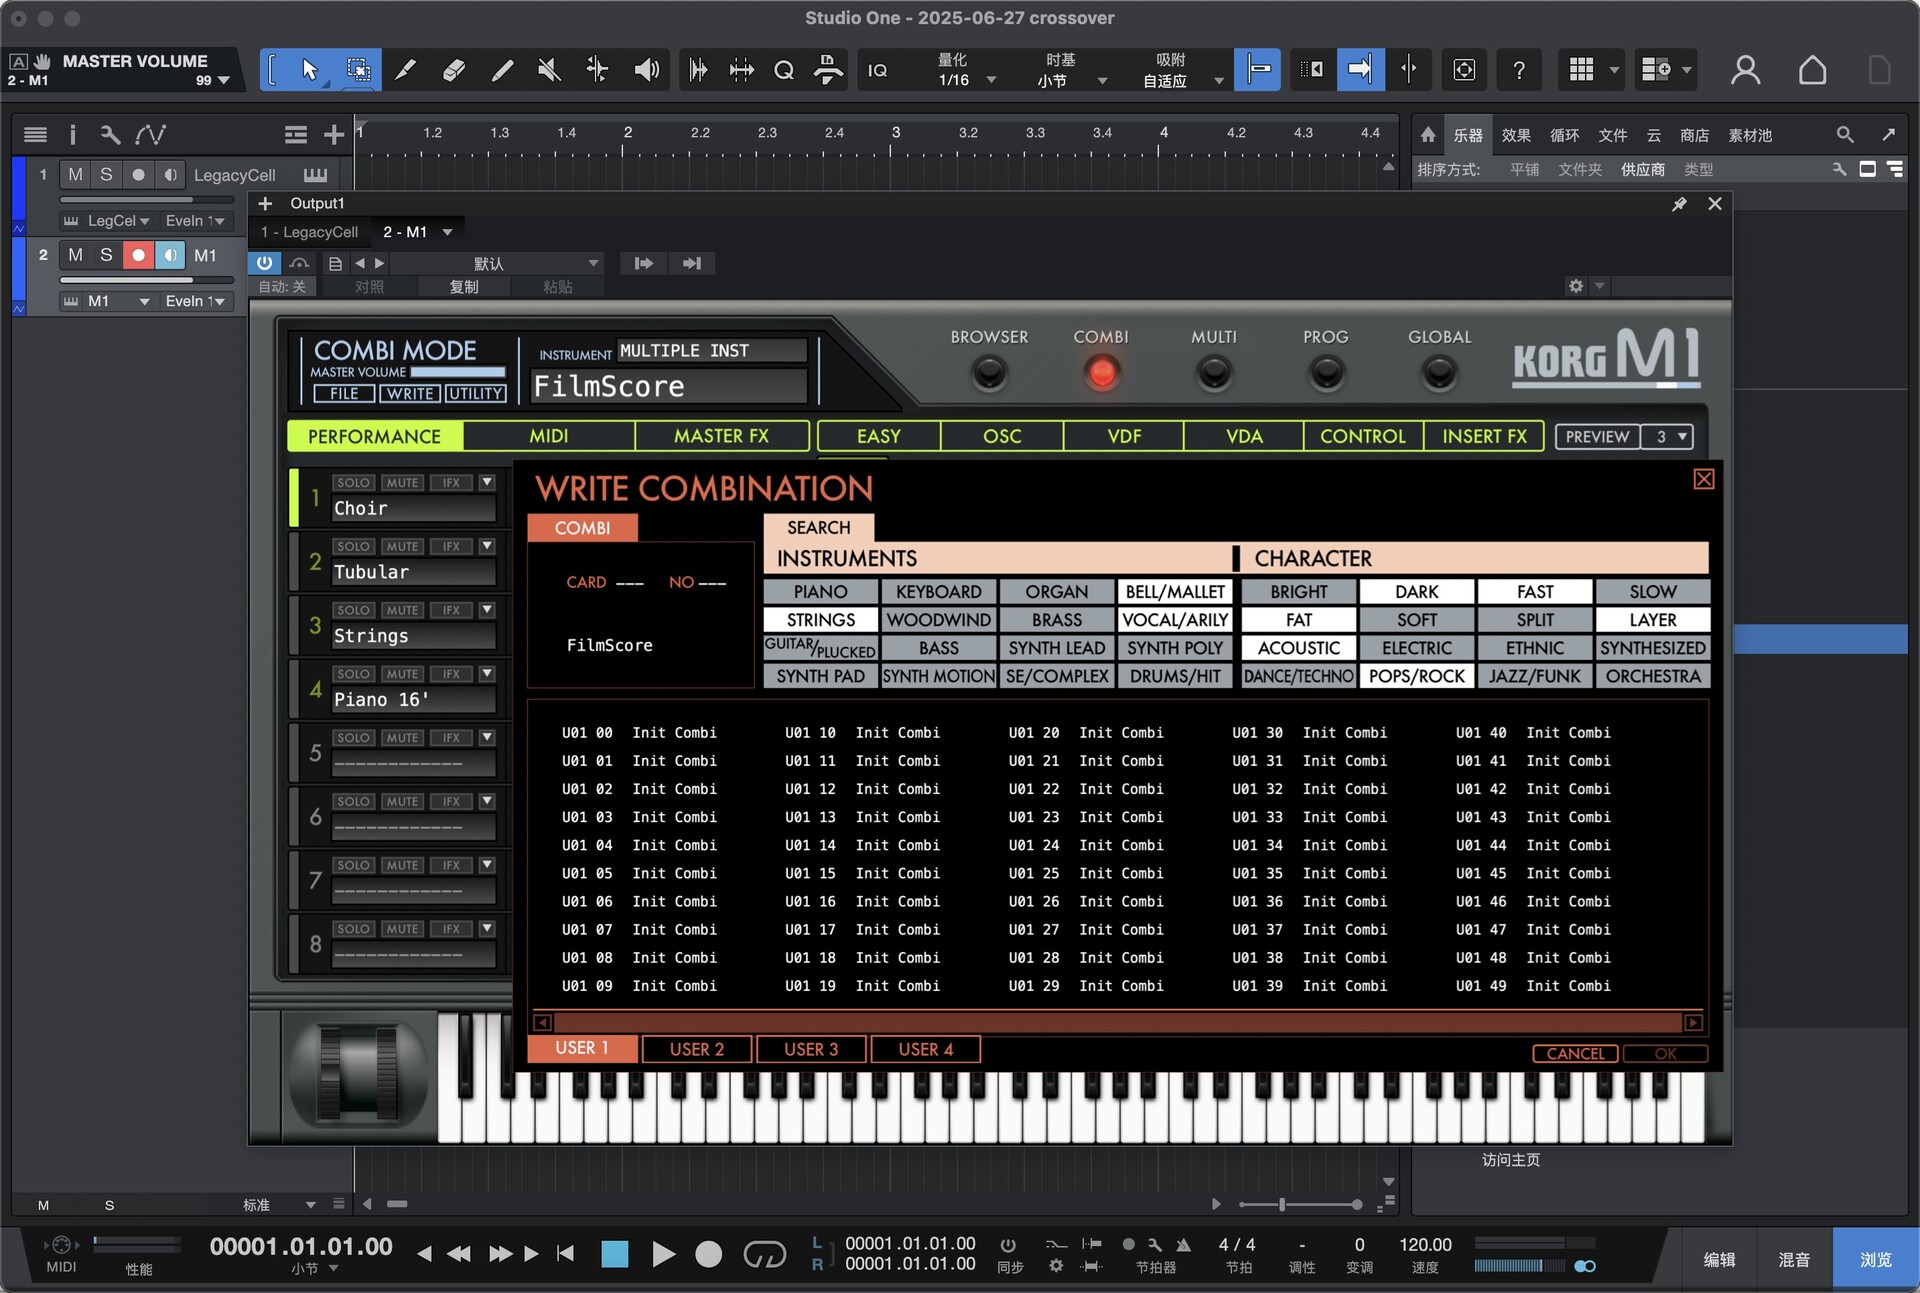Click the FilmScore program name field
Screen dimensions: 1920x1293
click(668, 386)
